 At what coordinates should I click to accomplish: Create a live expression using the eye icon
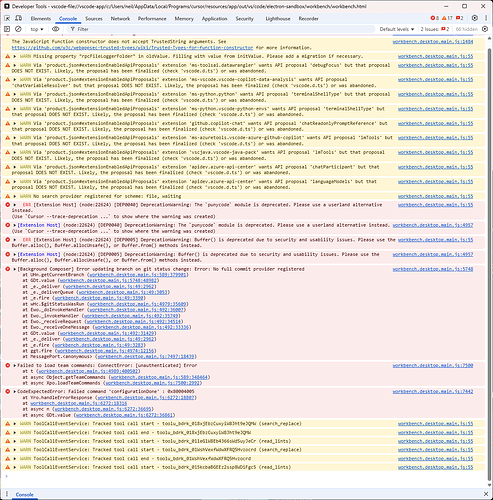[55, 29]
